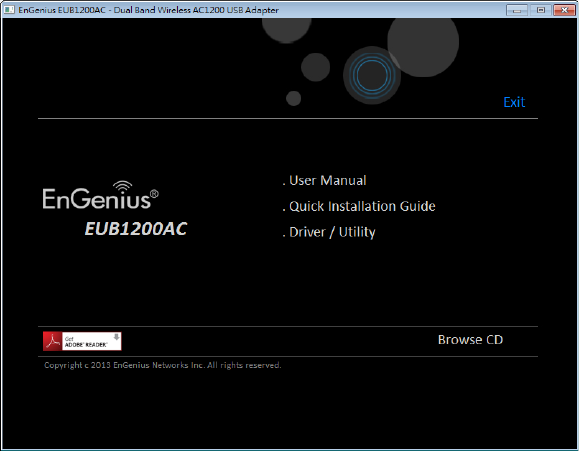Image resolution: width=579 pixels, height=451 pixels.
Task: Click the copyright notice text
Action: (162, 365)
